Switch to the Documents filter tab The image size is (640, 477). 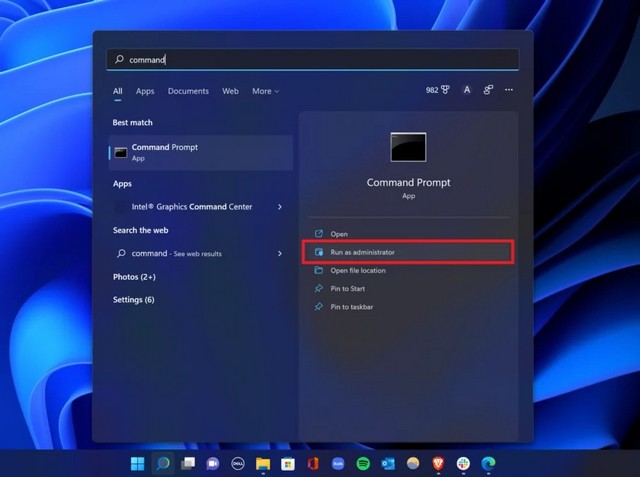[x=188, y=91]
